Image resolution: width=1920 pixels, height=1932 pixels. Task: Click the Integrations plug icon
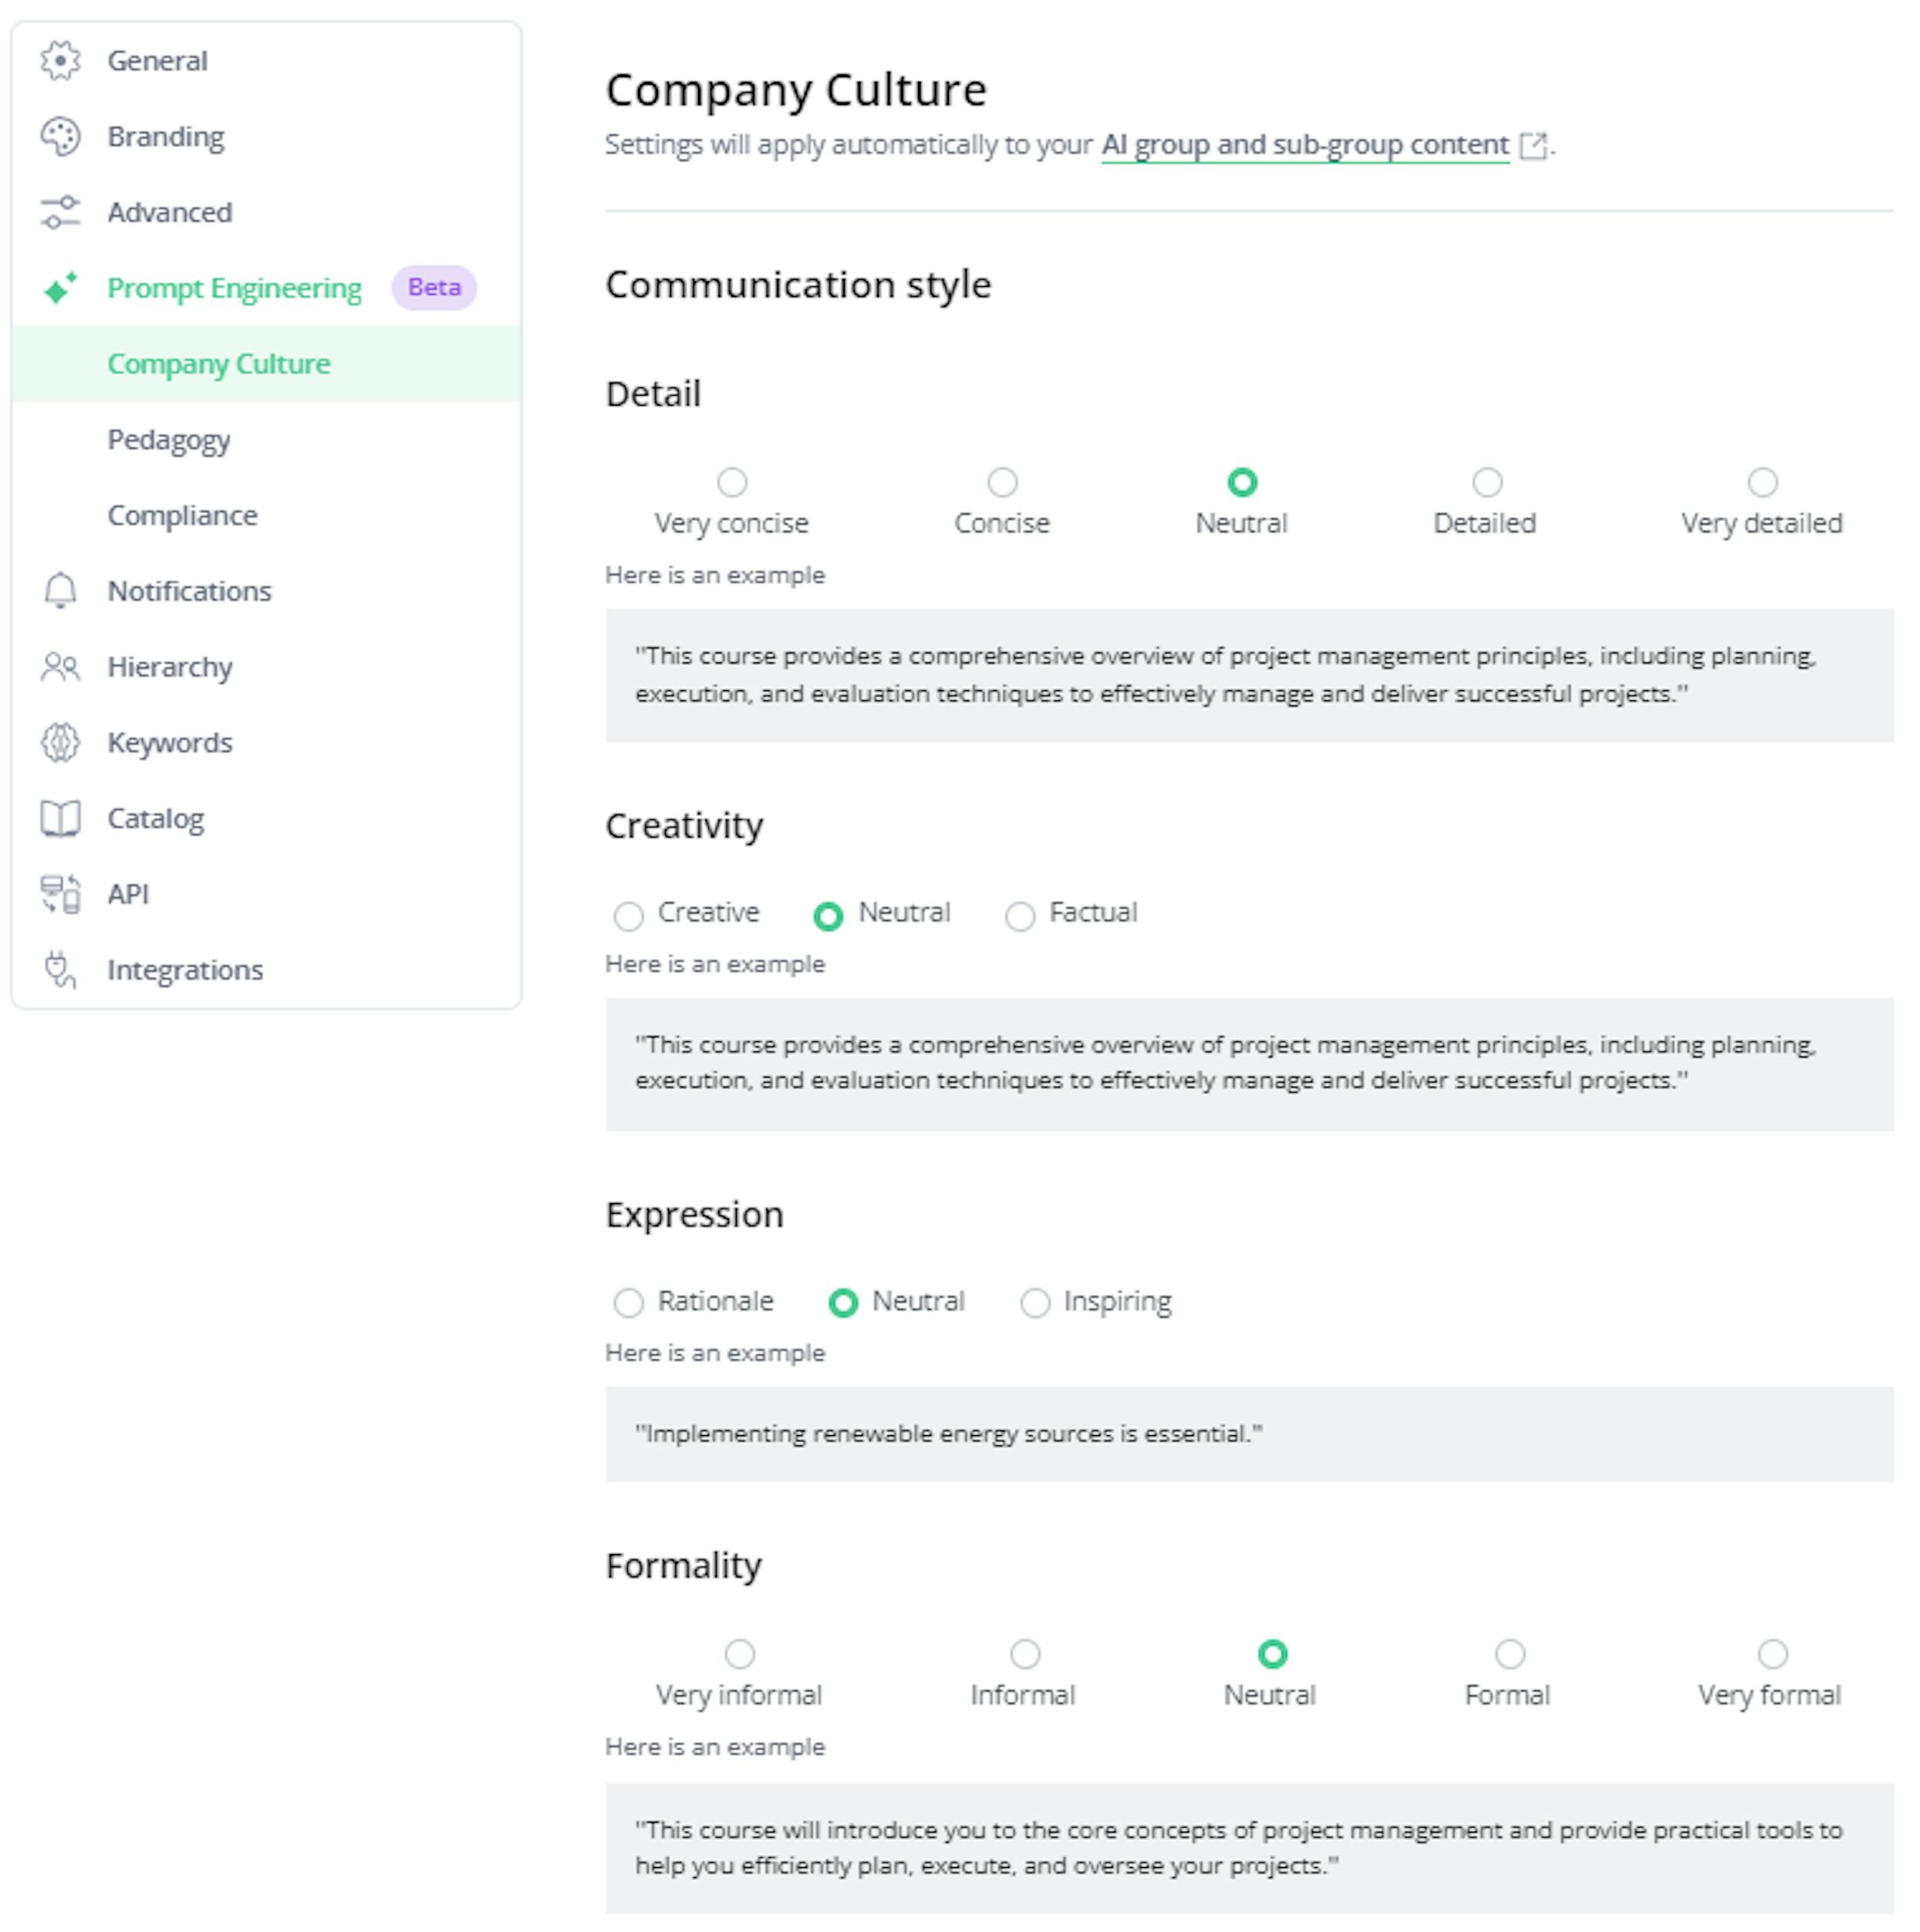click(60, 970)
